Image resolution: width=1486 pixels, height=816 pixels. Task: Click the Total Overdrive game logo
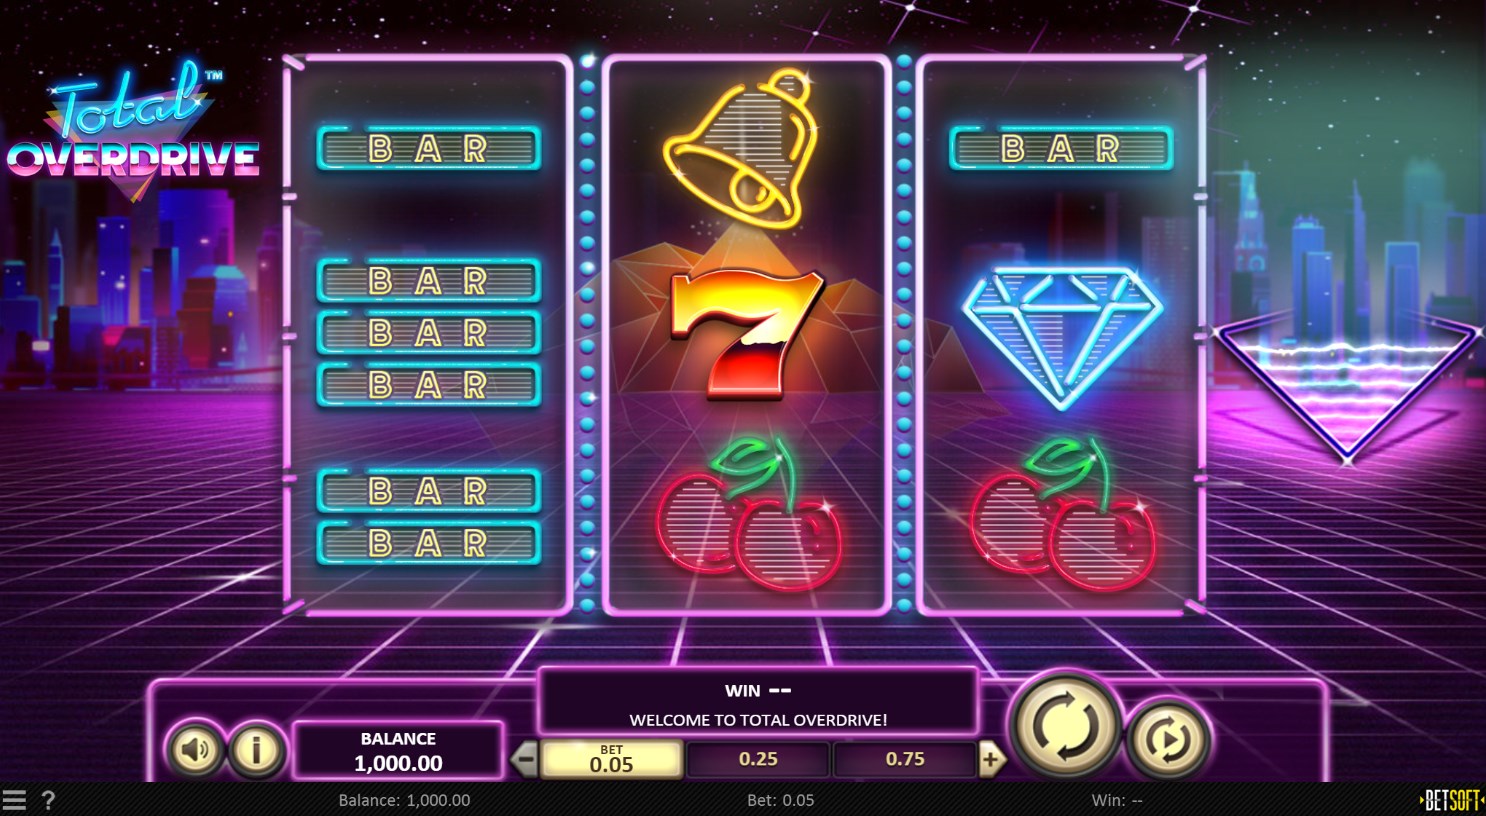click(x=133, y=130)
